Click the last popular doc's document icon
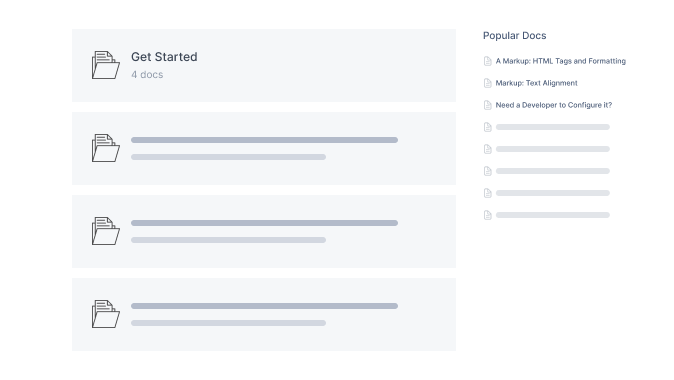This screenshot has width=674, height=380. [x=487, y=215]
